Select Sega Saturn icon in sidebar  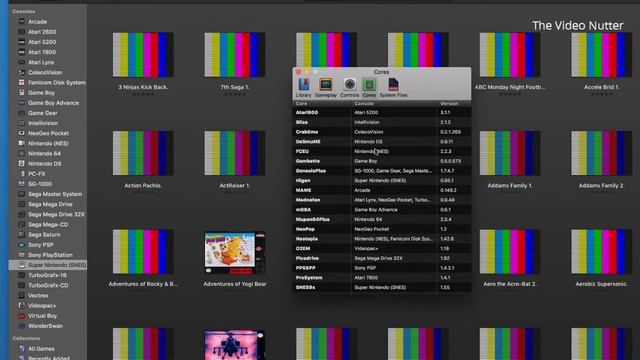coord(22,235)
